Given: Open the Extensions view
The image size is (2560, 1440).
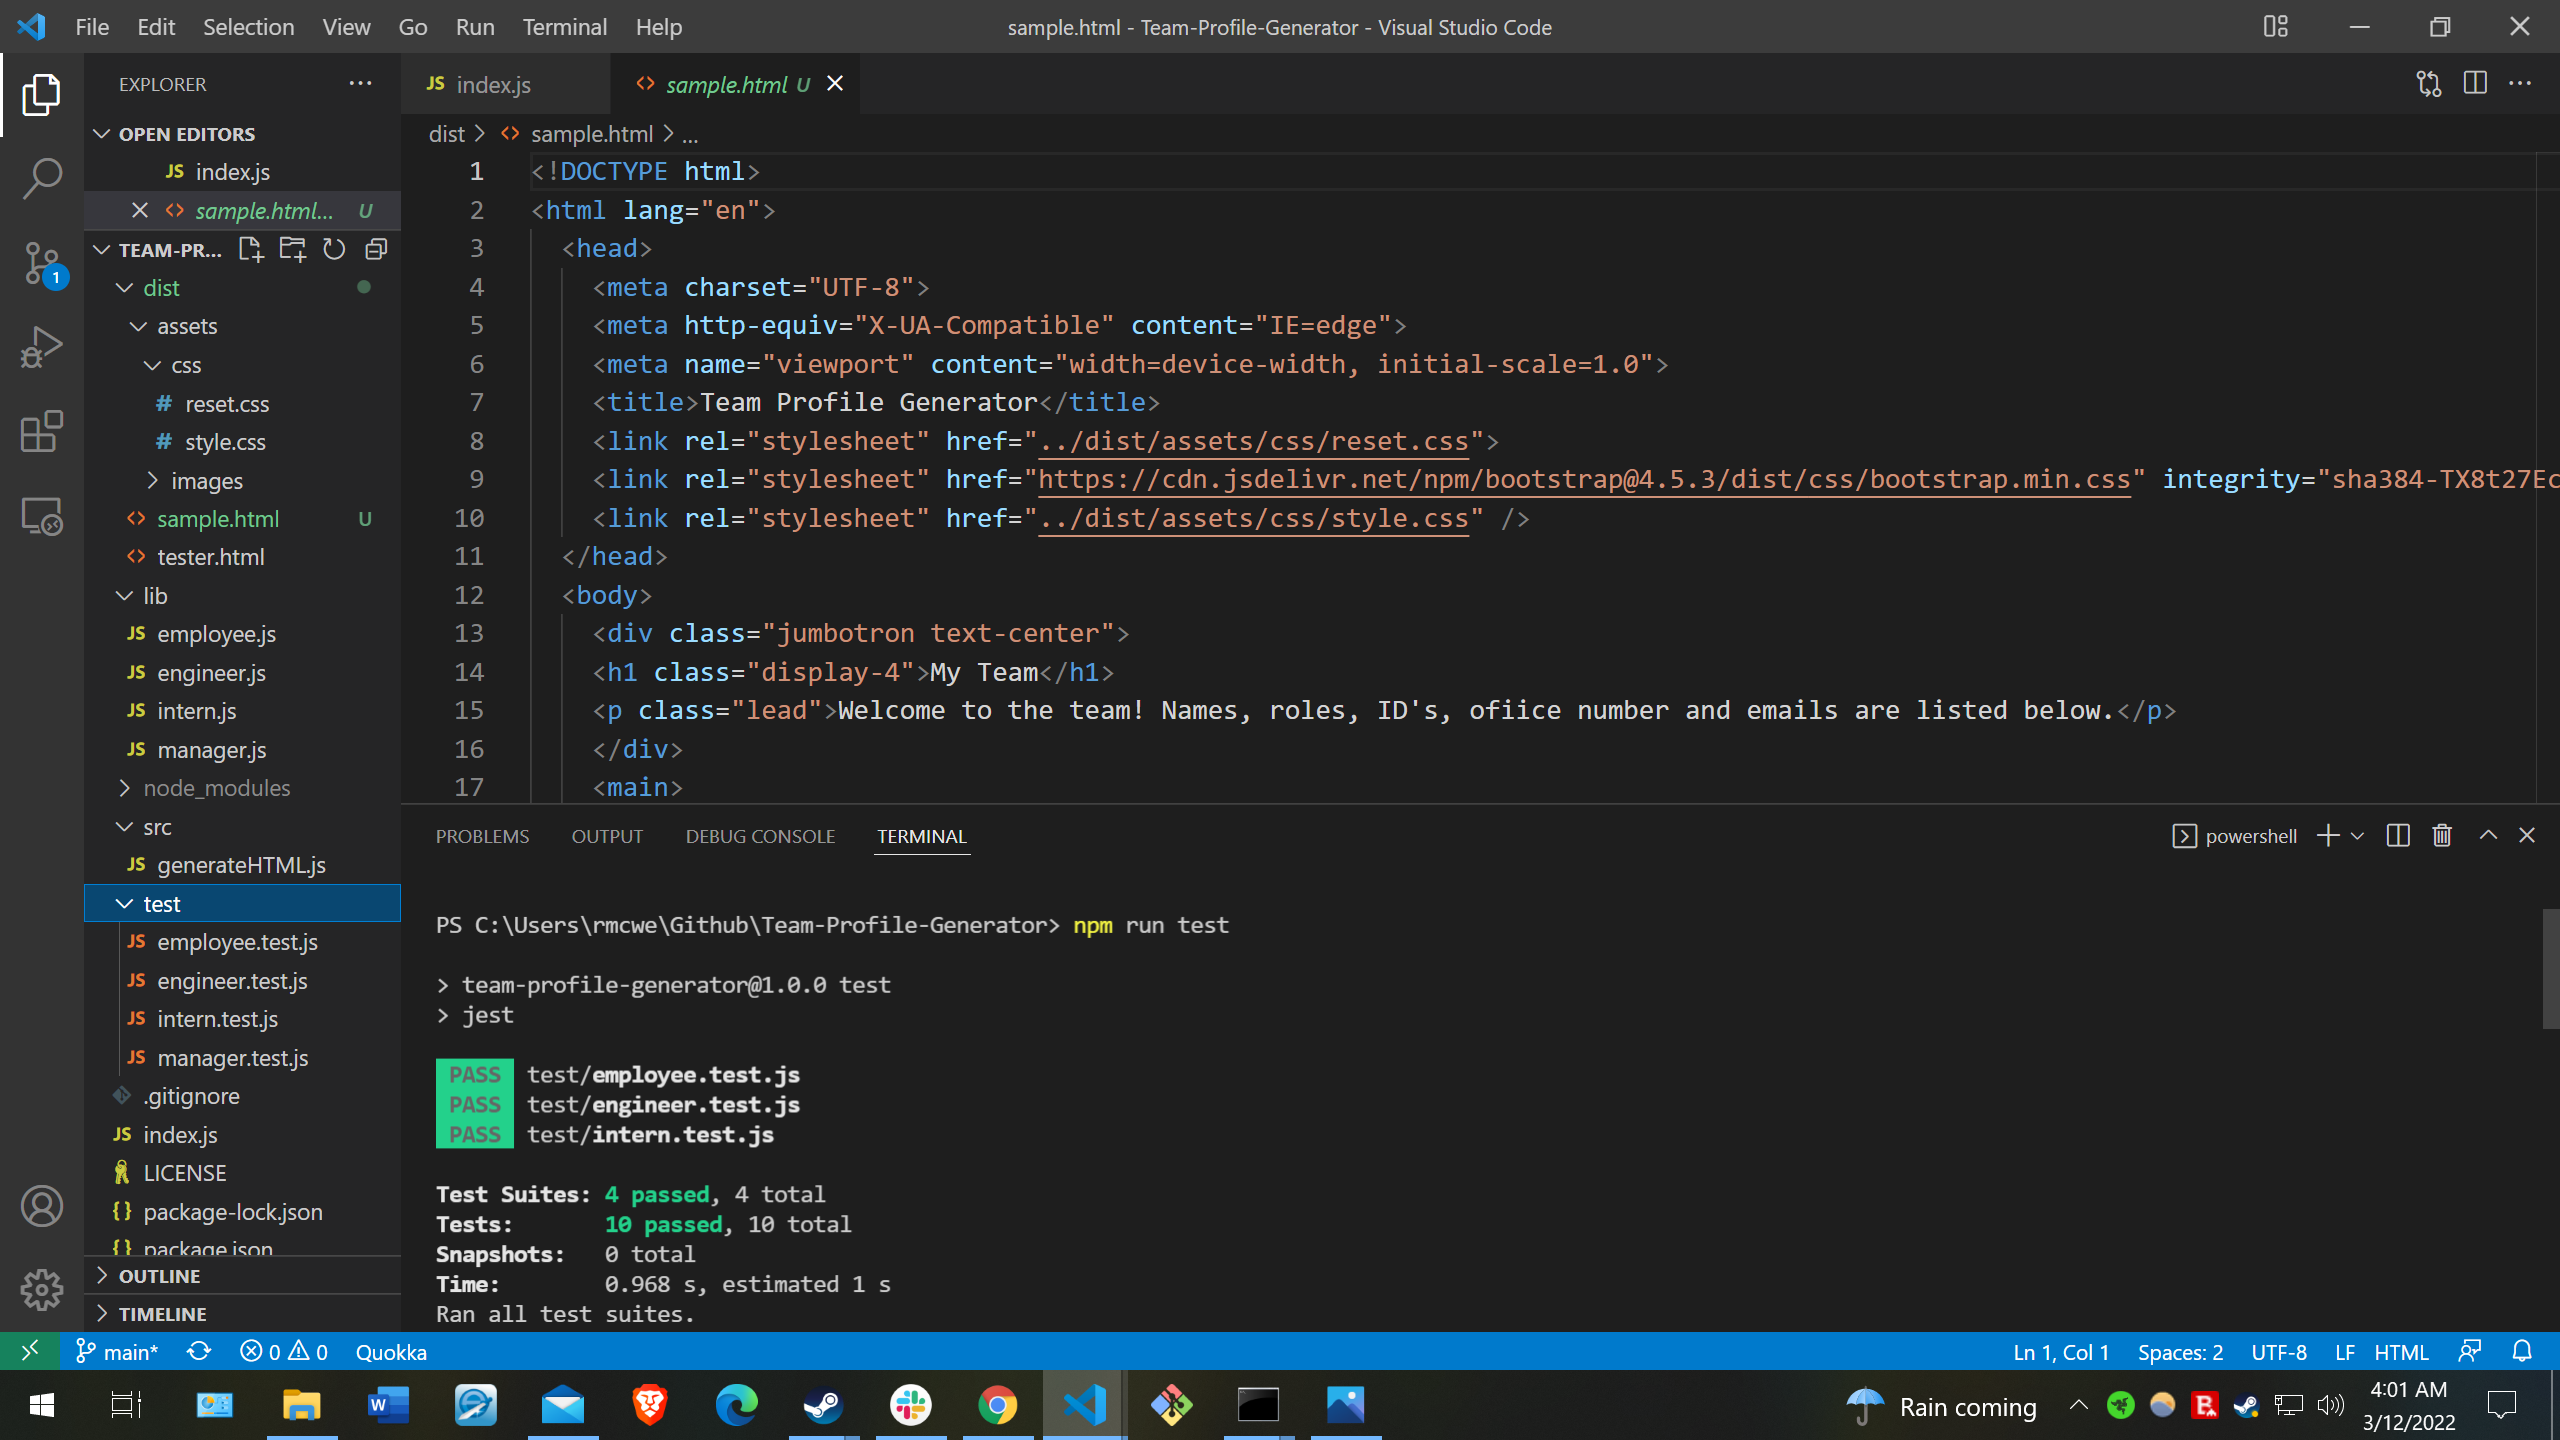Looking at the screenshot, I should [41, 431].
